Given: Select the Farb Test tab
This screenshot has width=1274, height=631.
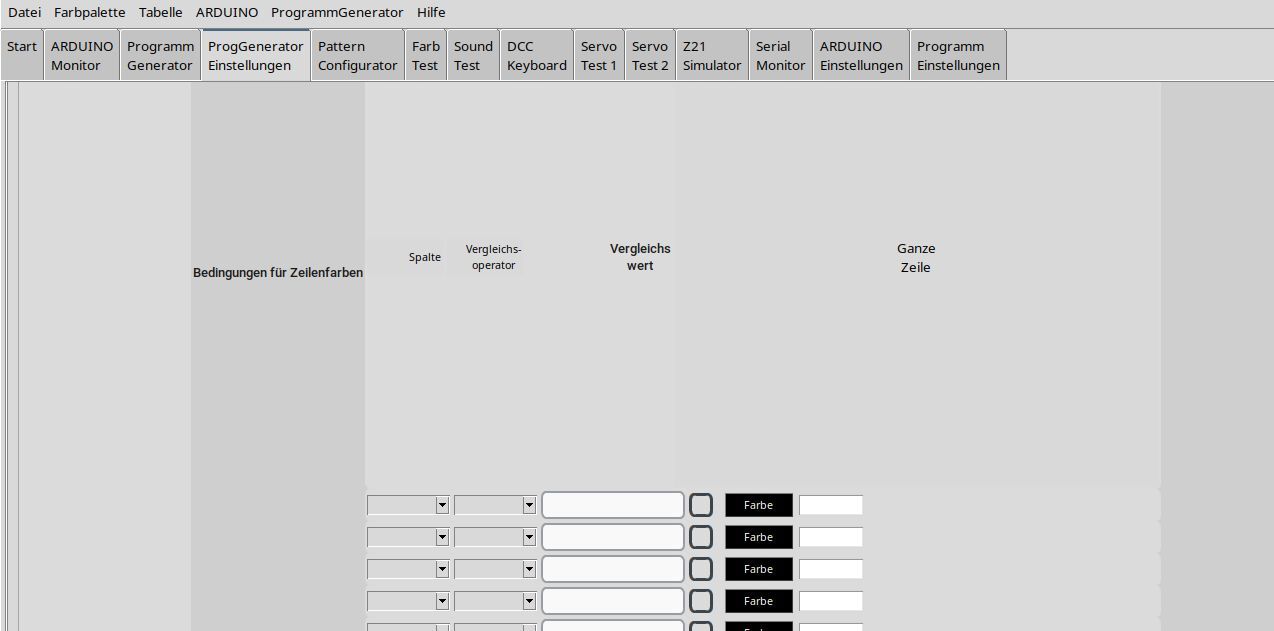Looking at the screenshot, I should [425, 56].
